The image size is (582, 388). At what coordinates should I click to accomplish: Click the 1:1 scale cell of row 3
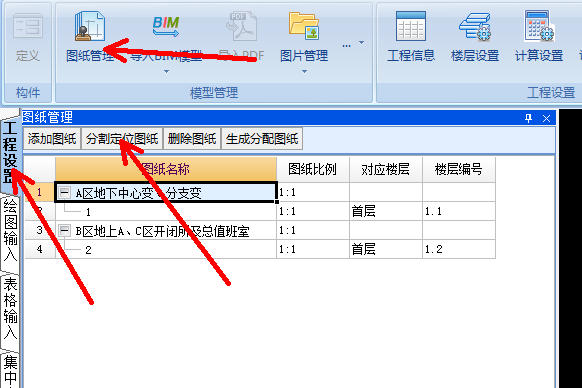(x=313, y=230)
